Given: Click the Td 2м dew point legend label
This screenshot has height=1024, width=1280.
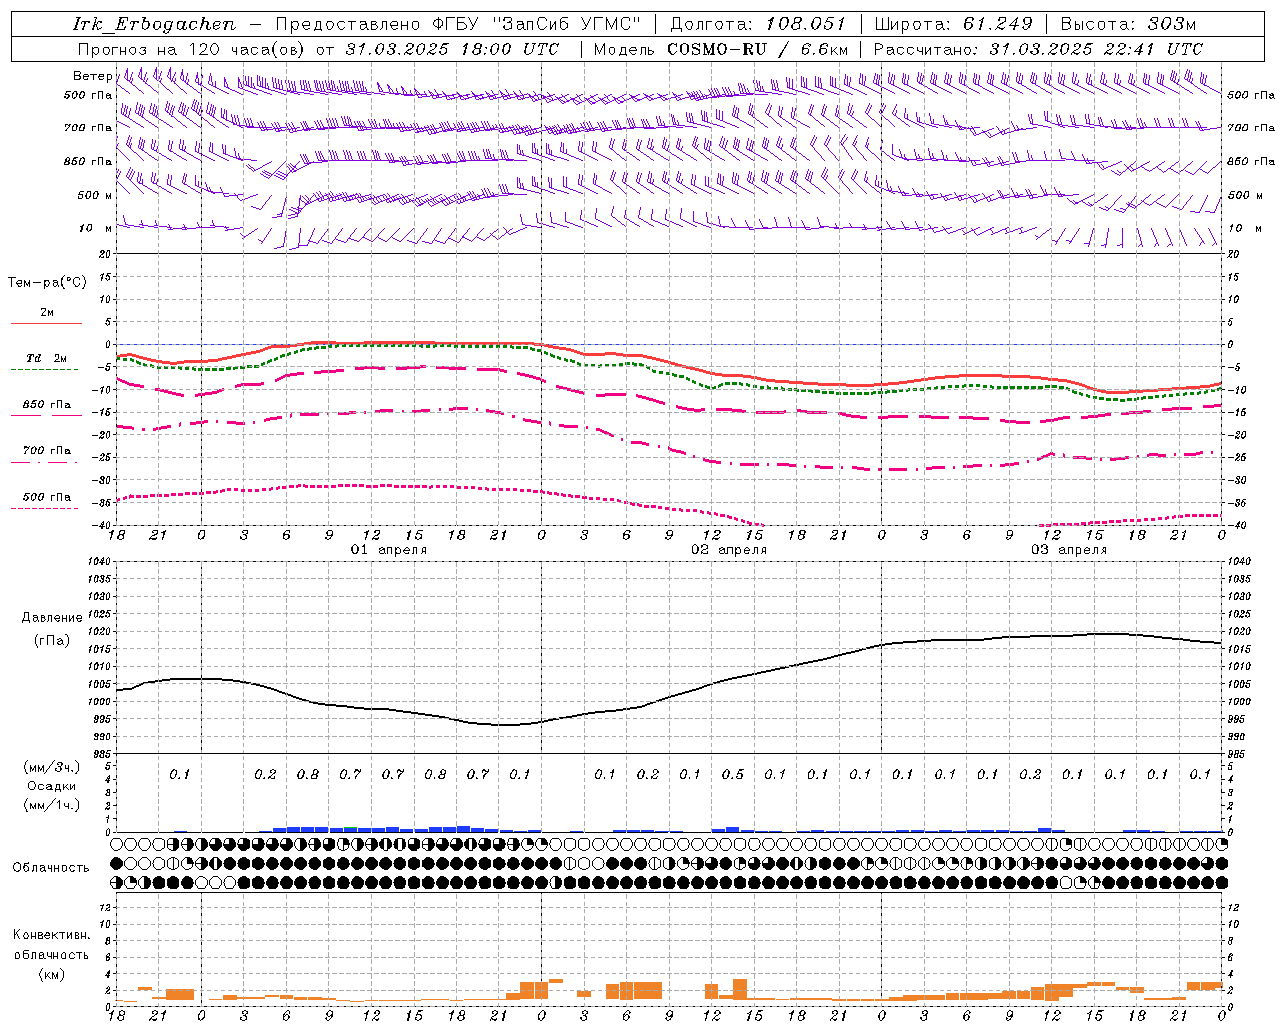Looking at the screenshot, I should pos(47,358).
